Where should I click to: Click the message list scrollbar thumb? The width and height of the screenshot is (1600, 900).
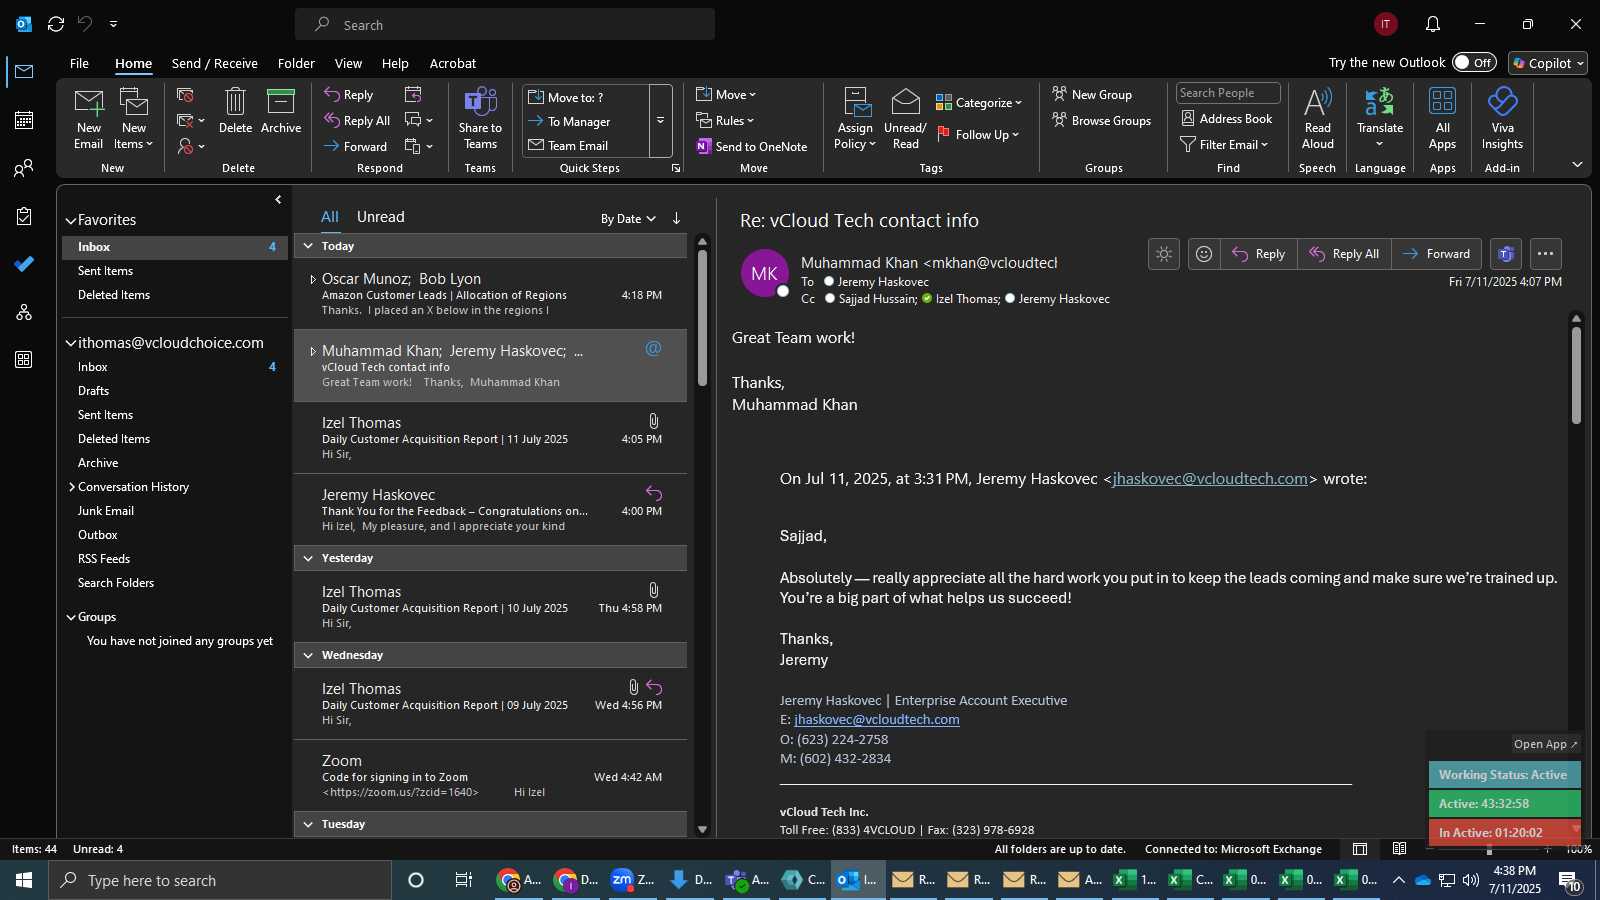pyautogui.click(x=702, y=318)
